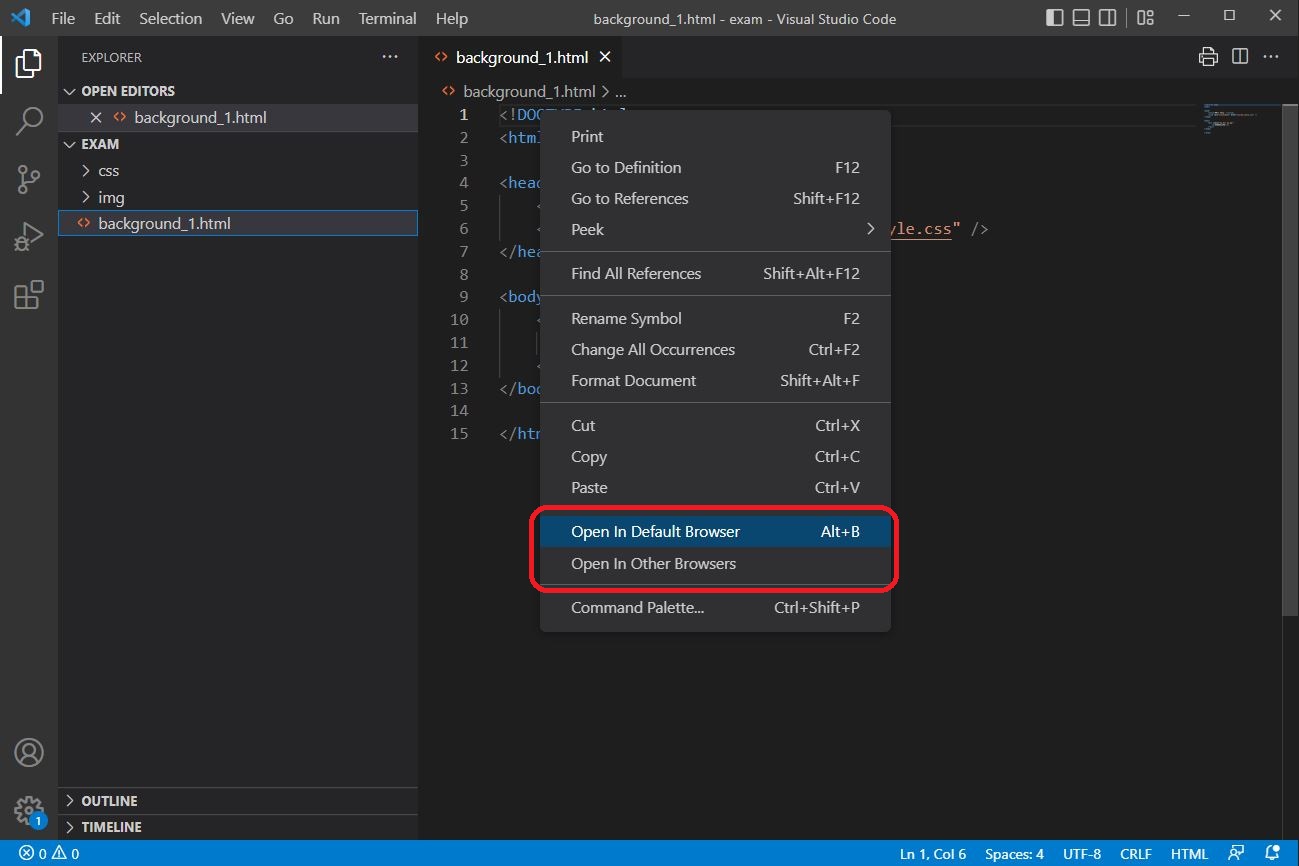
Task: Expand the css folder
Action: [x=238, y=171]
